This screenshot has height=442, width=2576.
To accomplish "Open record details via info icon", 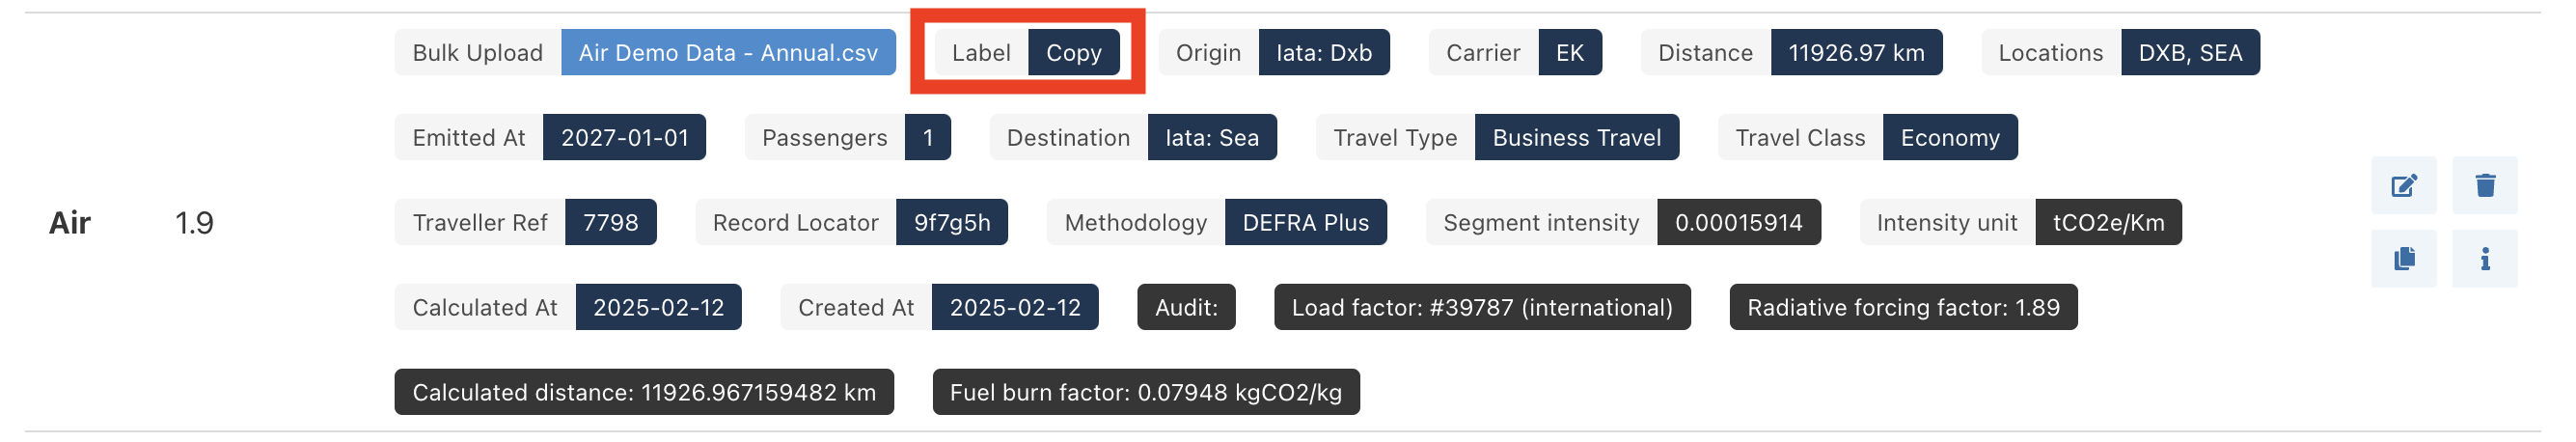I will 2484,259.
